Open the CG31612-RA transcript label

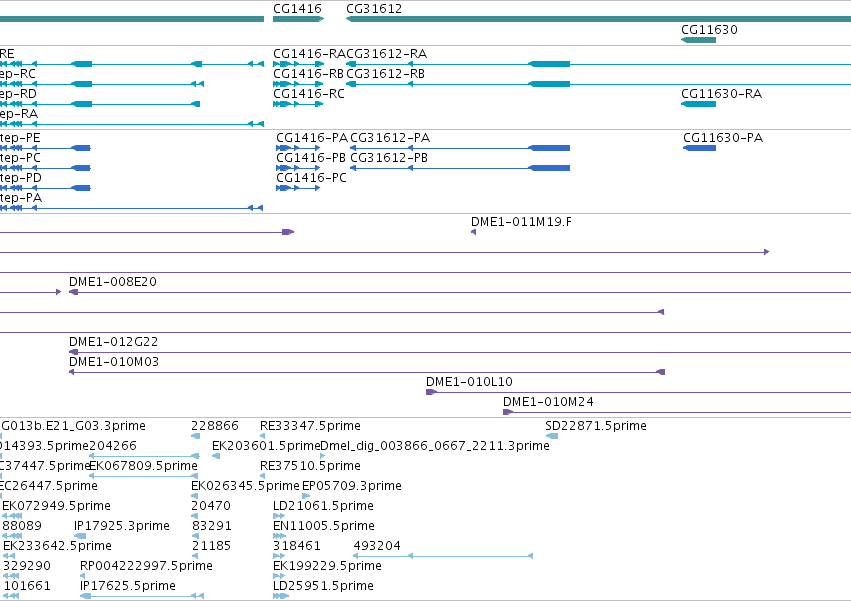tap(386, 54)
